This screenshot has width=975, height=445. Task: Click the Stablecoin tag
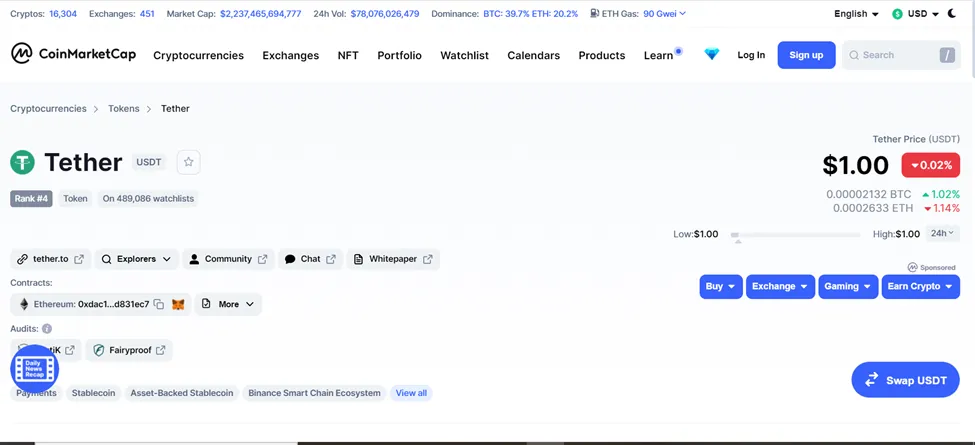coord(93,393)
